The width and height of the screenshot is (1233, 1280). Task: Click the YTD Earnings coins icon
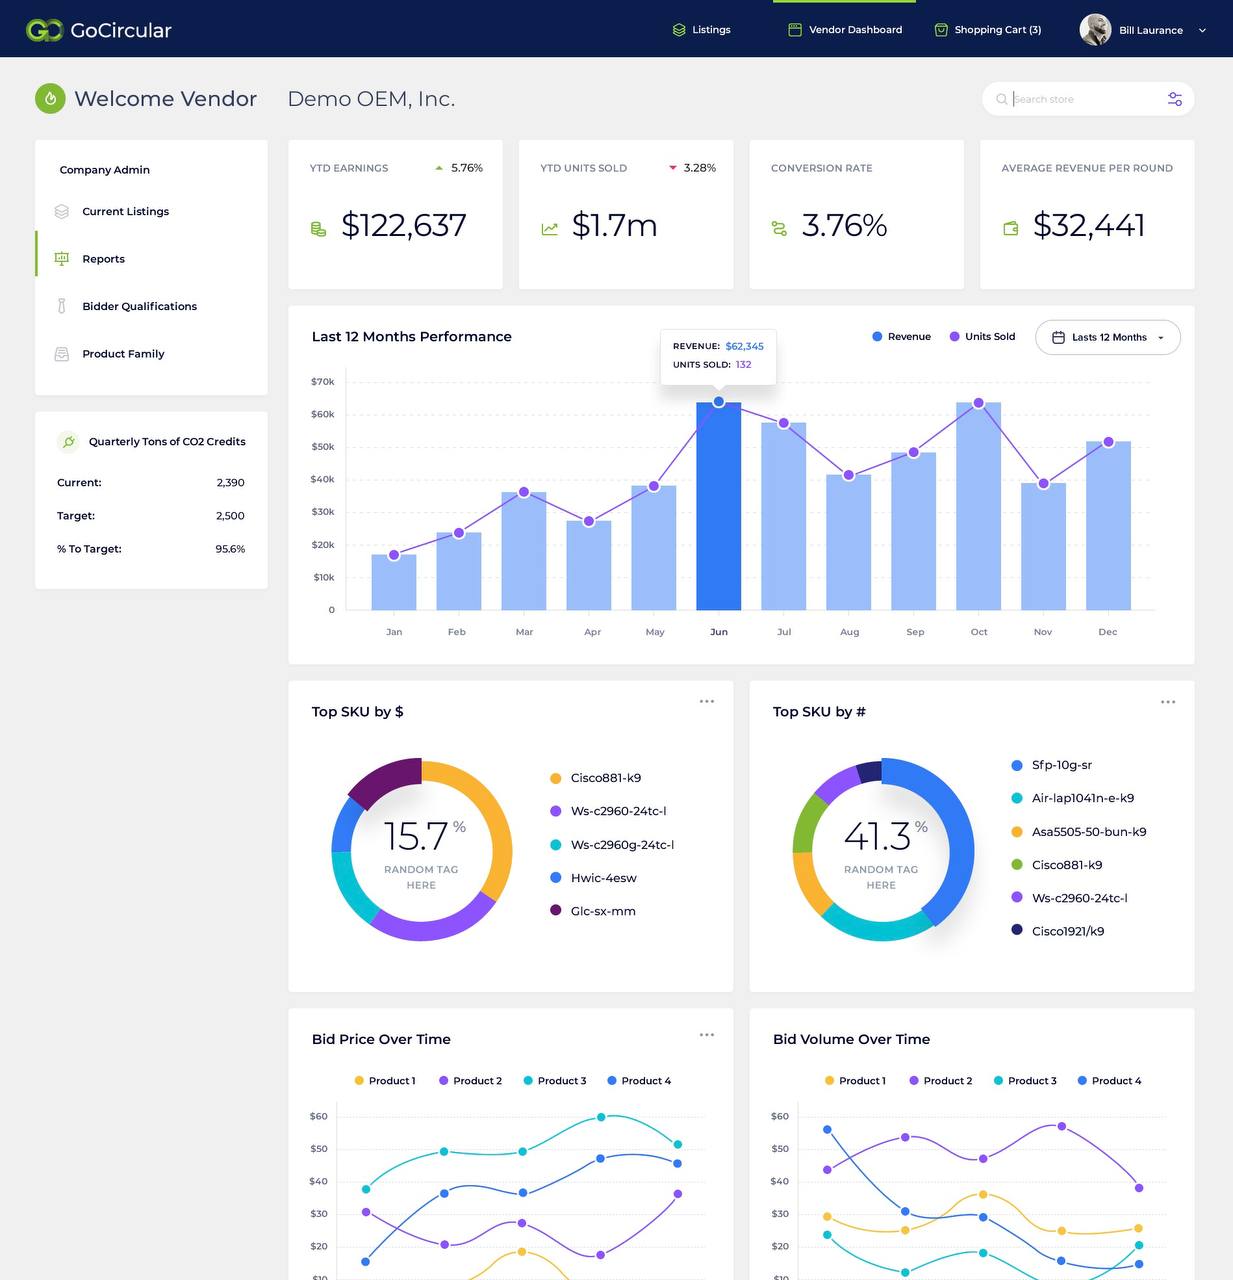pyautogui.click(x=319, y=229)
